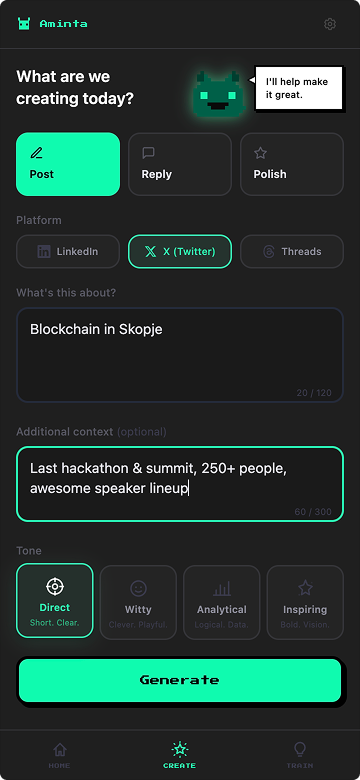Choose the Witty tone smiley icon
Viewport: 360px width, 780px height.
tap(138, 588)
